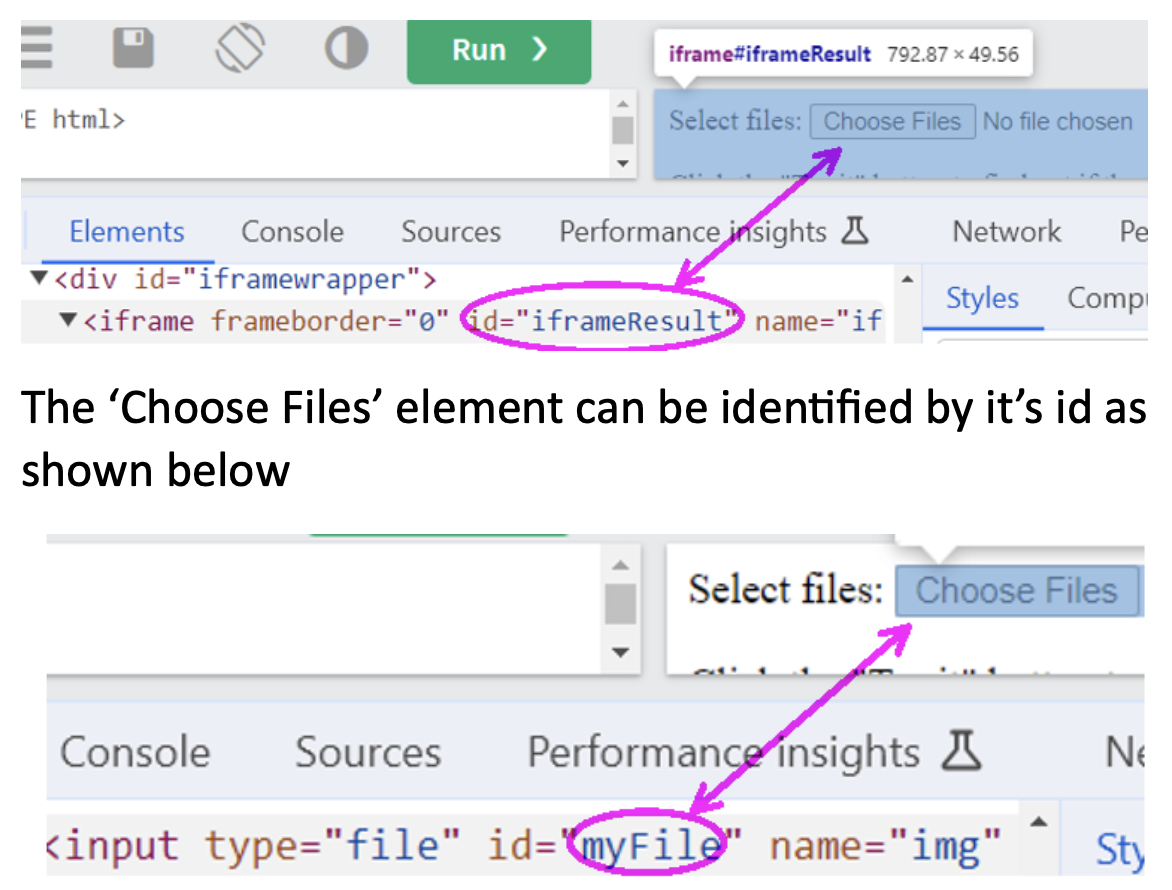Click the flask icon in the lower DevTools tab bar
The image size is (1172, 890).
point(963,752)
